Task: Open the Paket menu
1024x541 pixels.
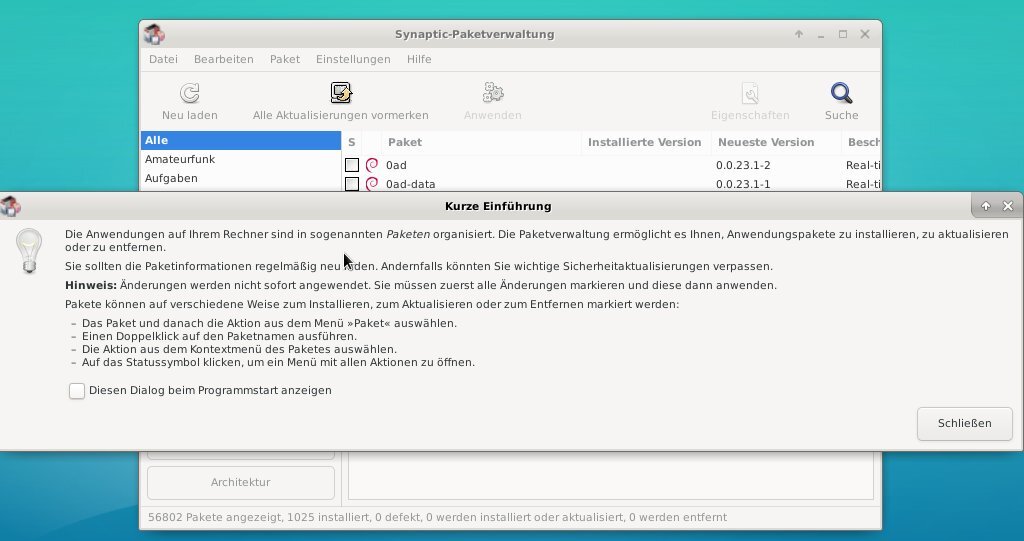Action: coord(285,59)
